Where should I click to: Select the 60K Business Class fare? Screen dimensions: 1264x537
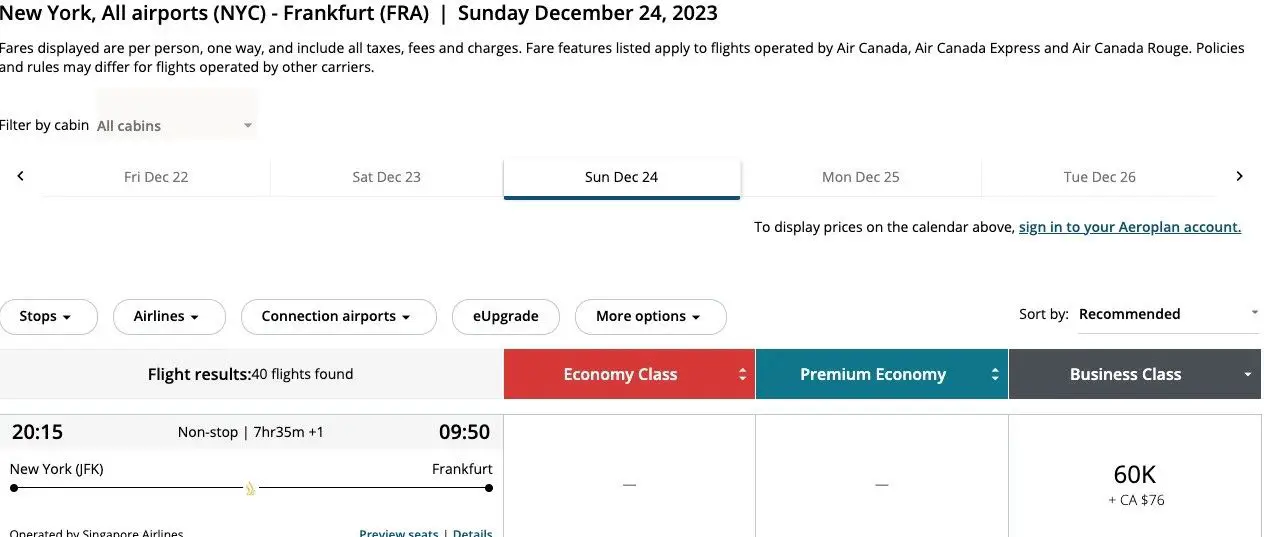pos(1135,483)
